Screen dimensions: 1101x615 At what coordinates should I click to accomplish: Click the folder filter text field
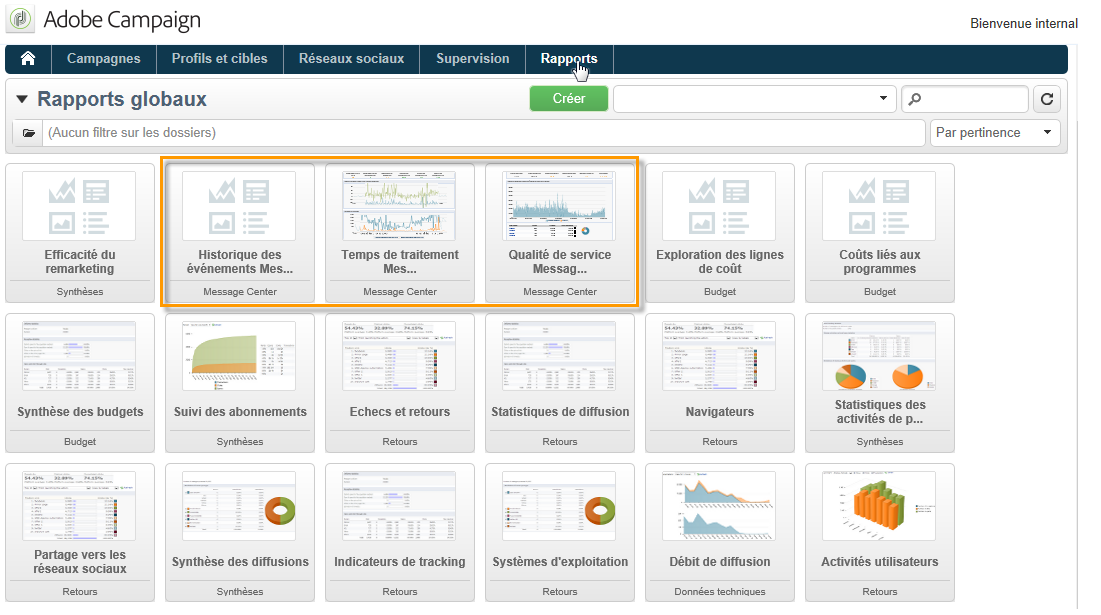(484, 133)
